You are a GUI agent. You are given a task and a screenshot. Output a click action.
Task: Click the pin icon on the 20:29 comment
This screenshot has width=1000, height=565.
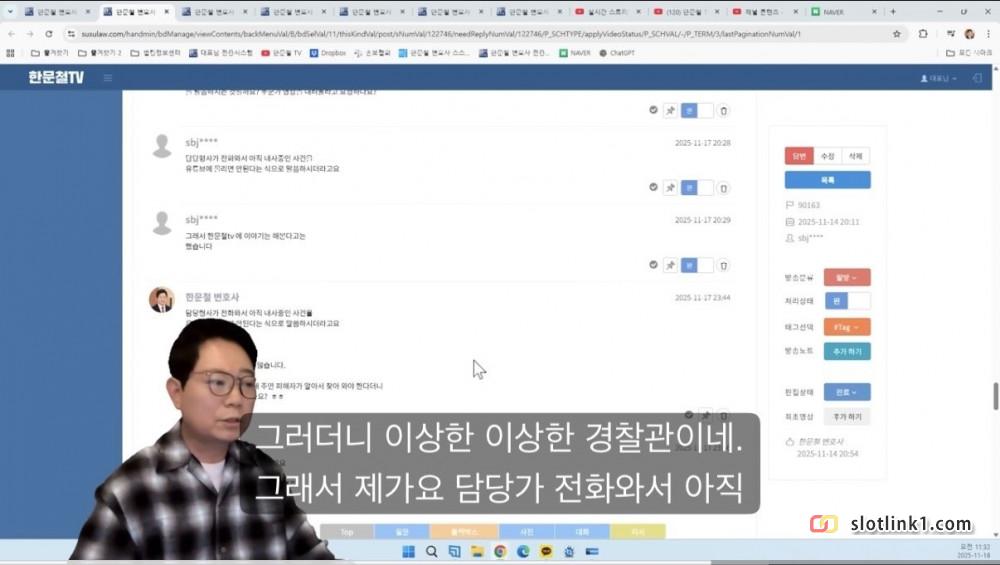(x=670, y=265)
